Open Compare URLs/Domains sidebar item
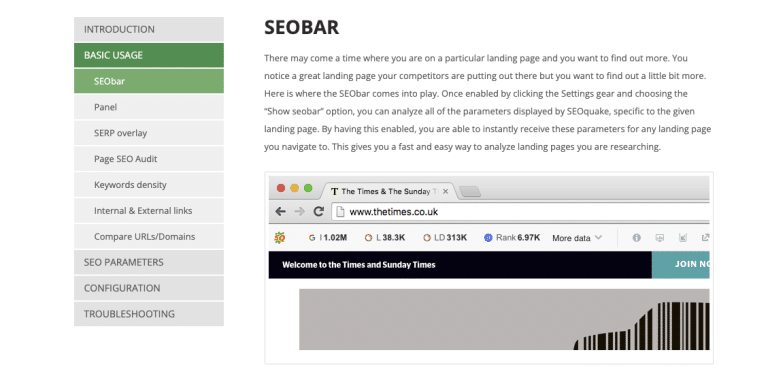 click(x=149, y=237)
